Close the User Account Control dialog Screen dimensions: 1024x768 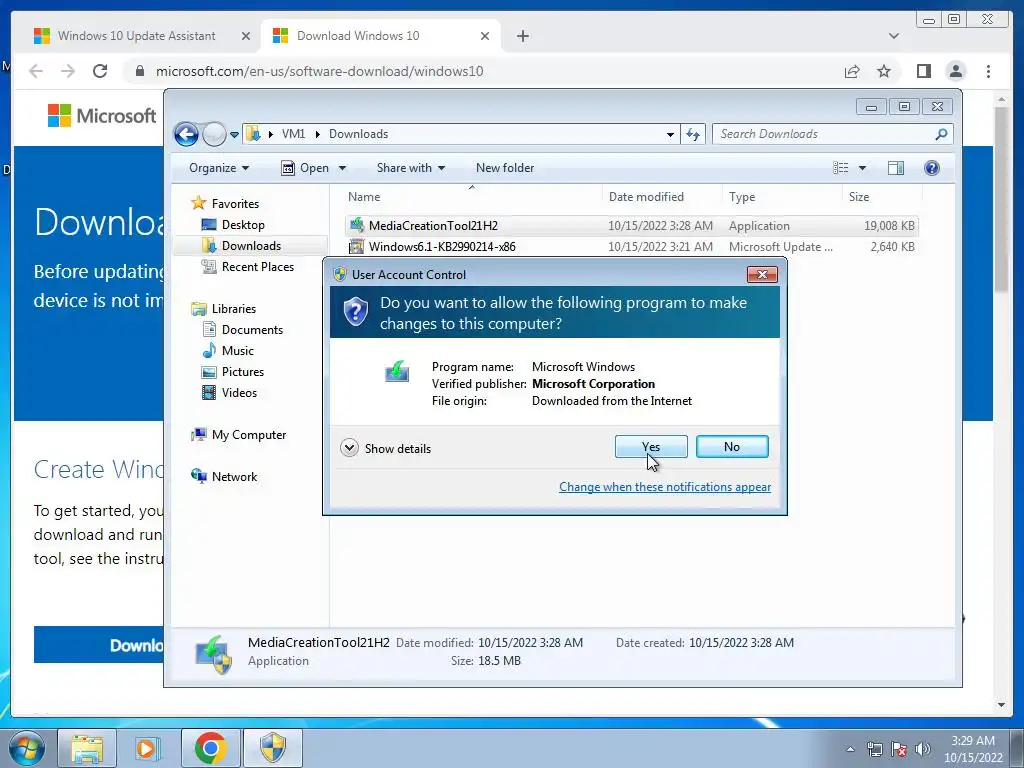pyautogui.click(x=762, y=274)
